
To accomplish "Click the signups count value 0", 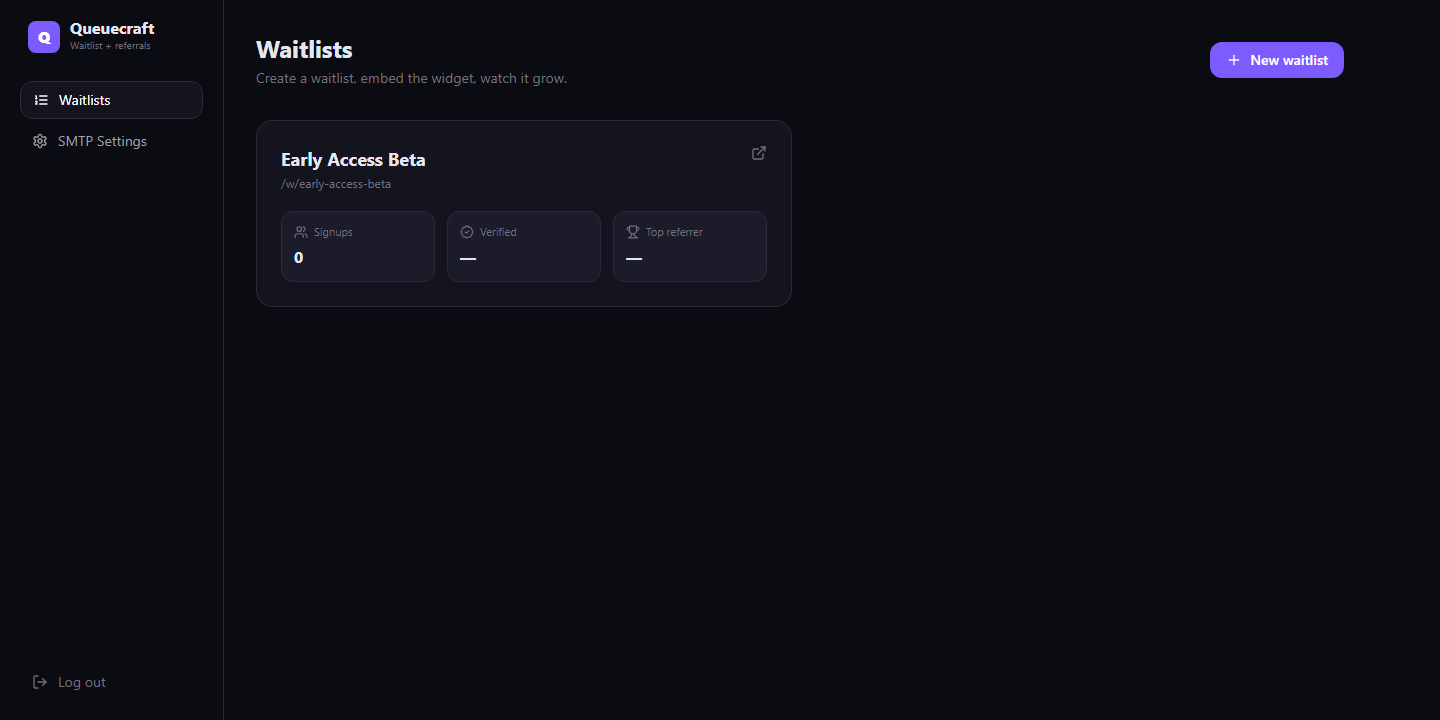I will 299,258.
